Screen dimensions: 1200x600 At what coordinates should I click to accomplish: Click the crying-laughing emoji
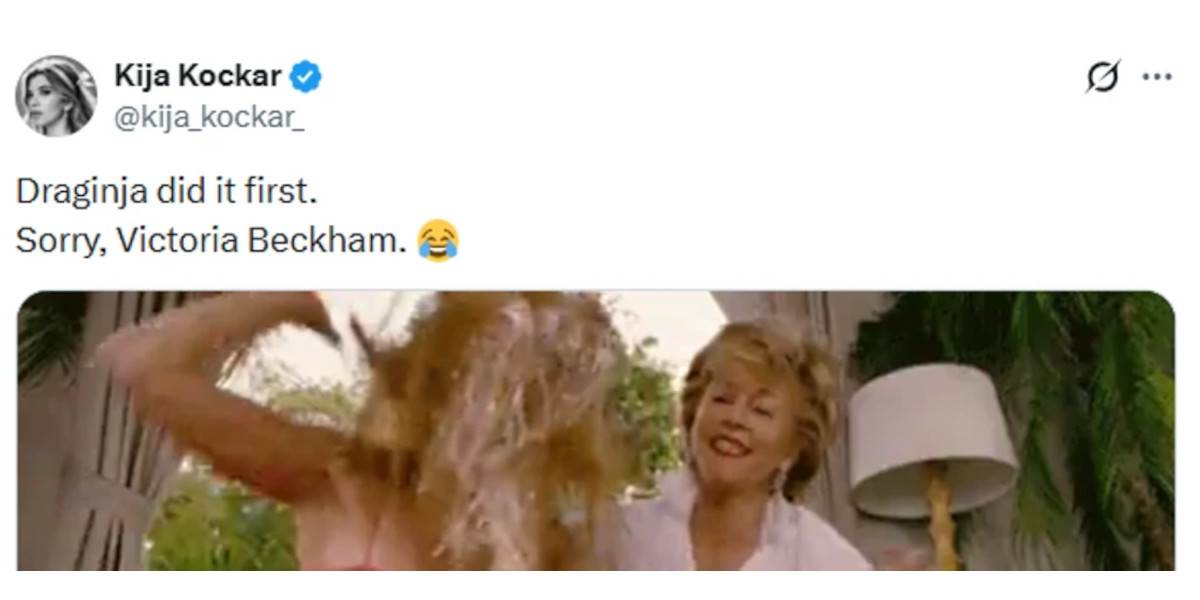tap(438, 241)
